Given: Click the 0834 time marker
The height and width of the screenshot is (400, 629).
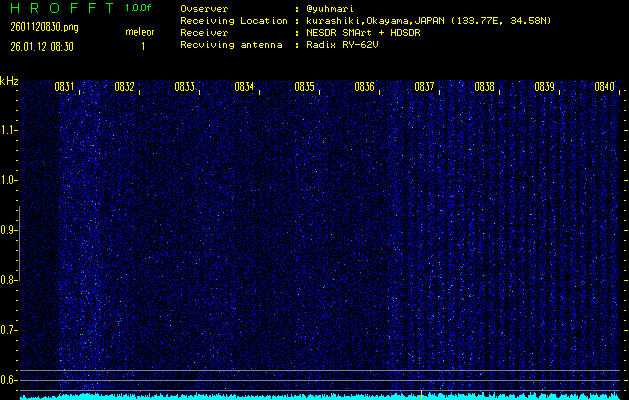Looking at the screenshot, I should pos(244,87).
